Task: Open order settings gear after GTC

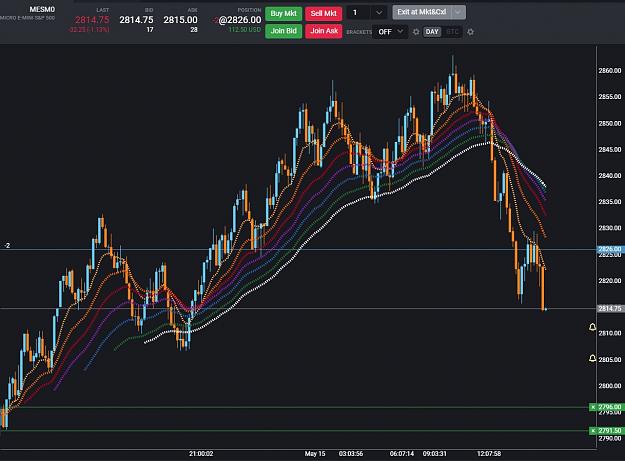Action: (470, 32)
